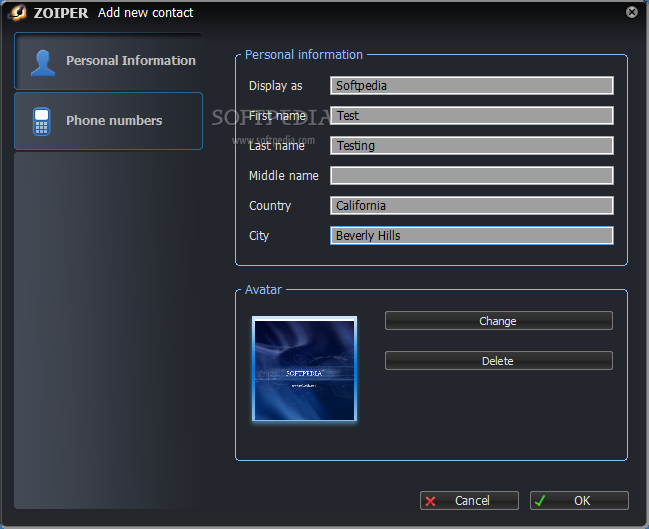The width and height of the screenshot is (649, 529).
Task: Click the empty Middle name field
Action: click(471, 176)
